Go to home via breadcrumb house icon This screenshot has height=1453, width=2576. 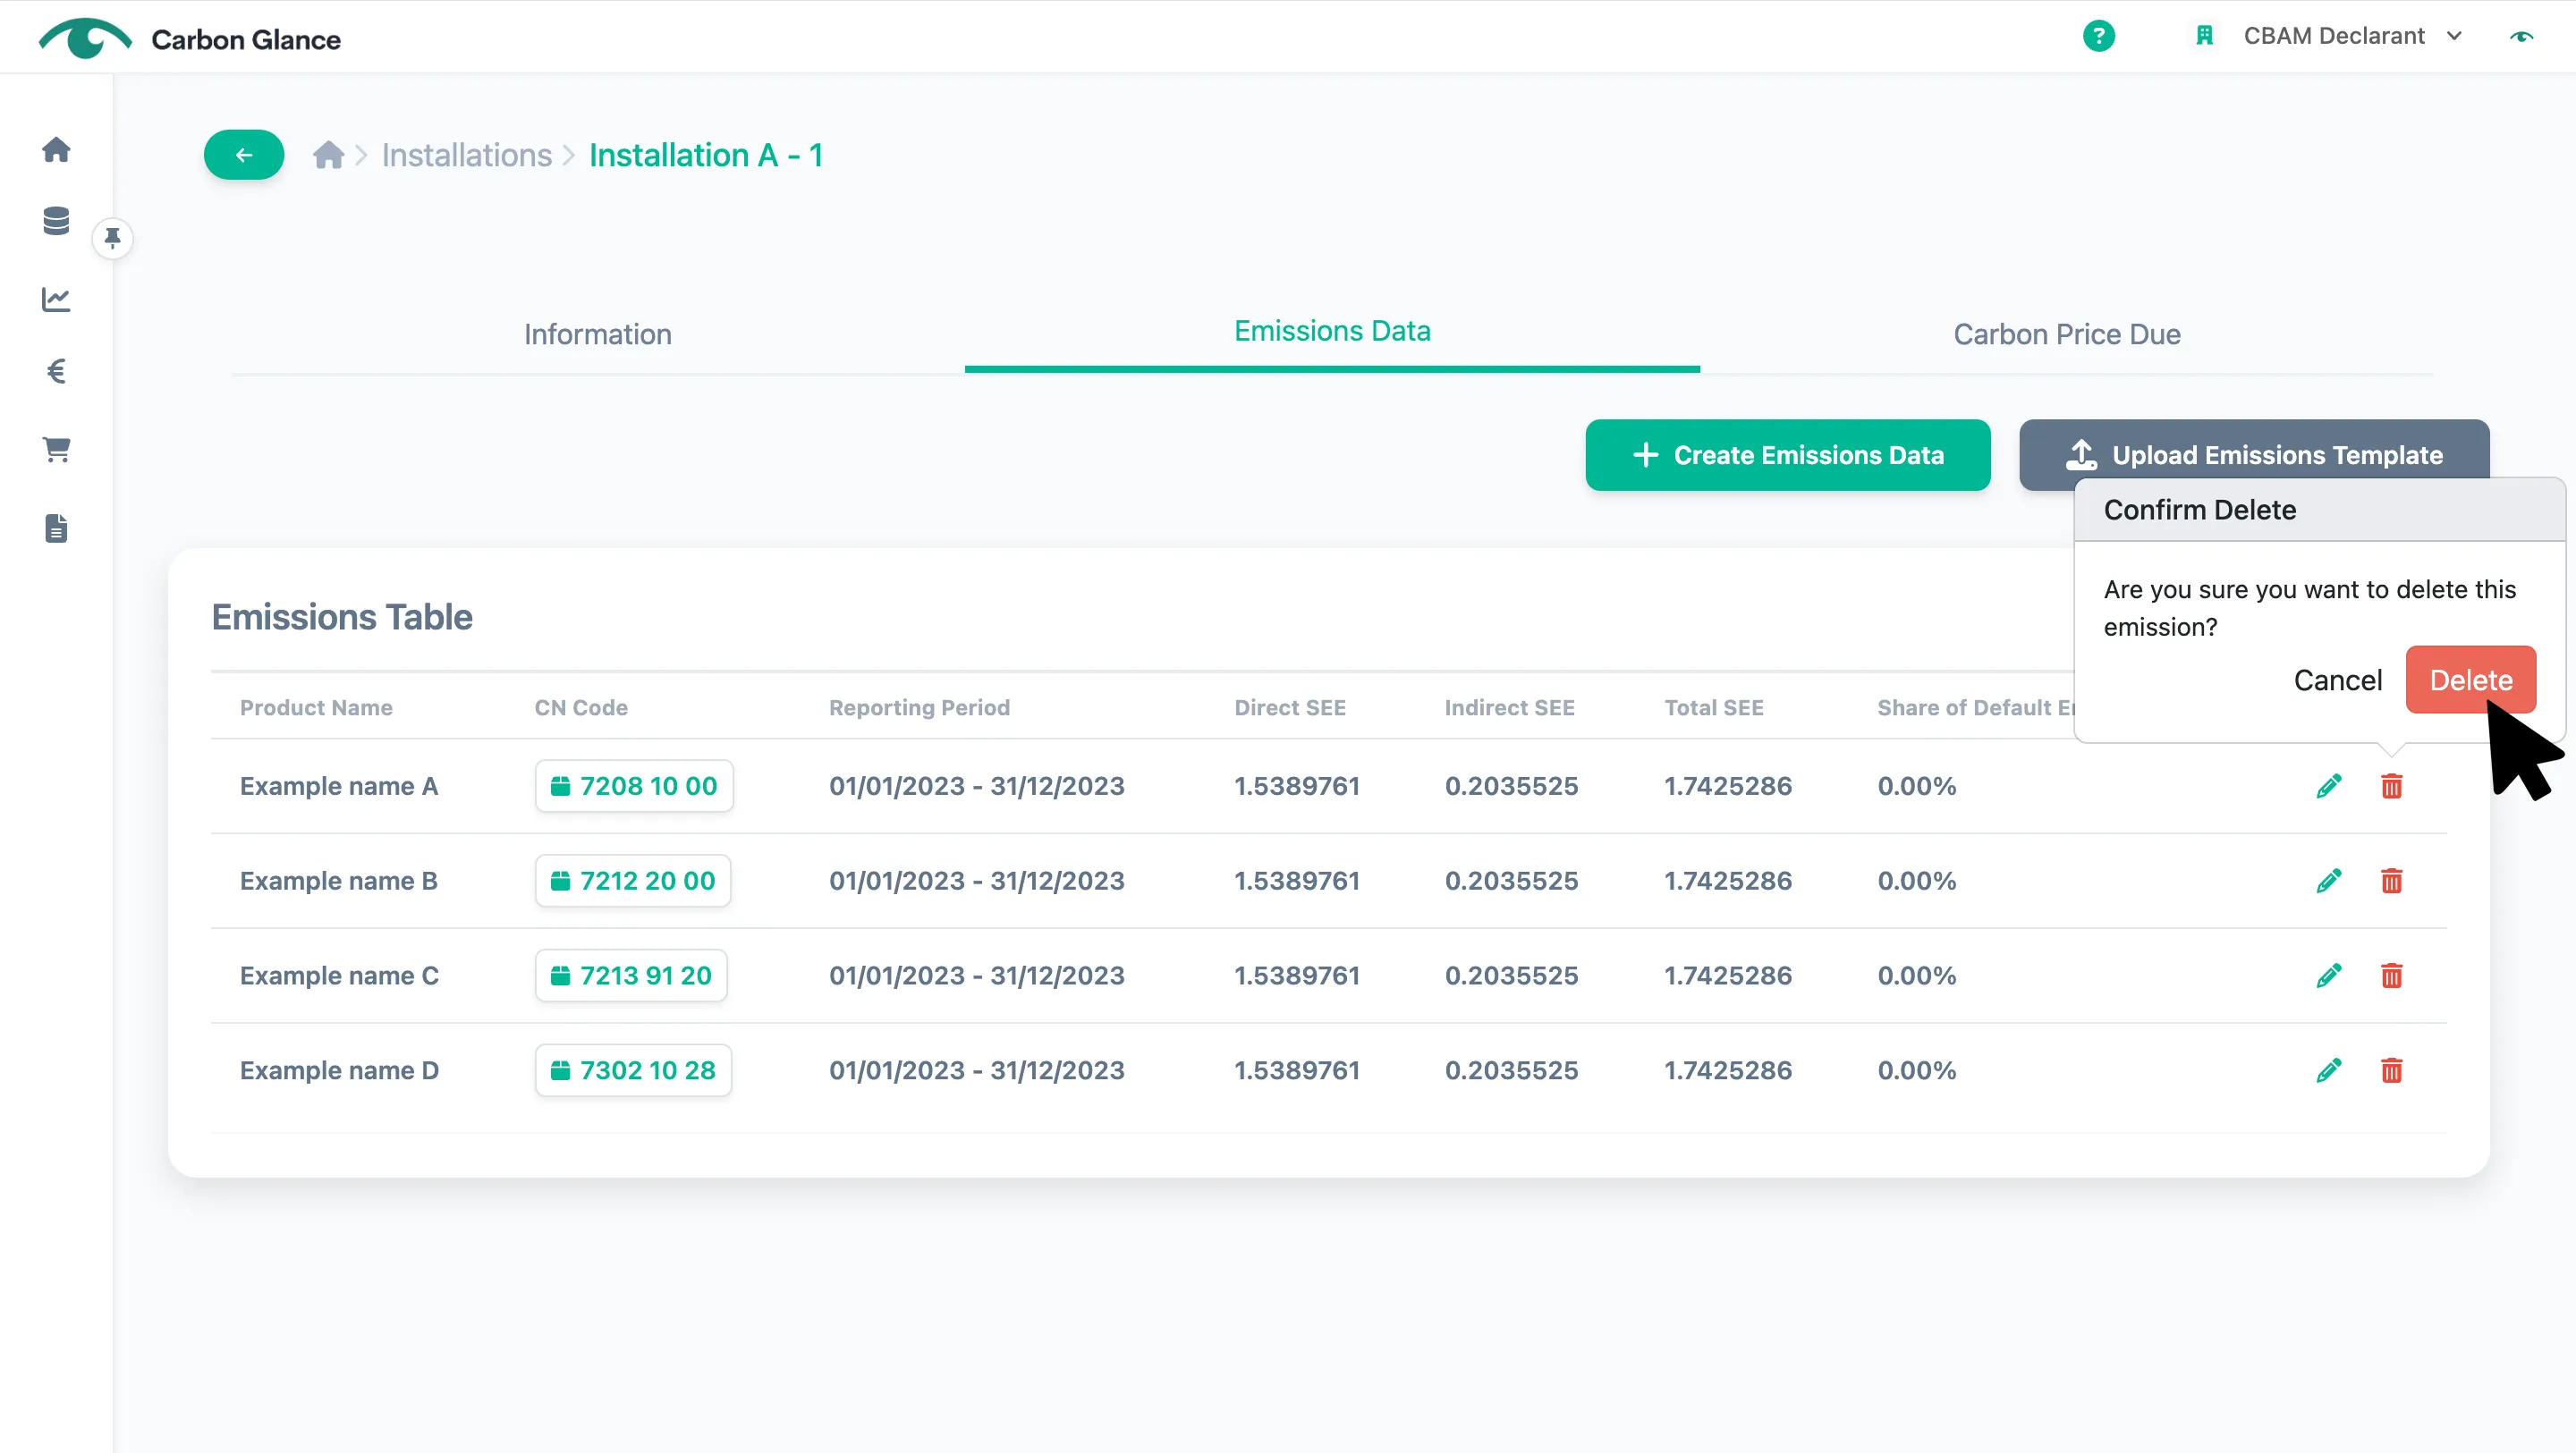pos(328,155)
